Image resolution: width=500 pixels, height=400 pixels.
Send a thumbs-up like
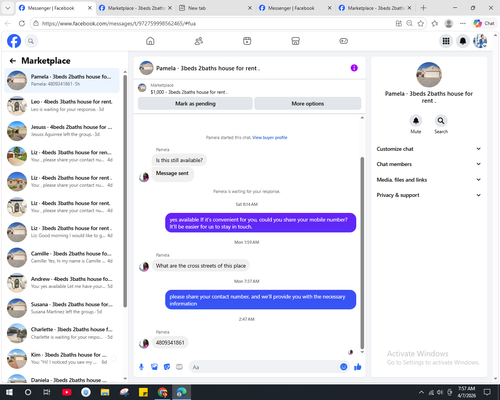click(358, 367)
